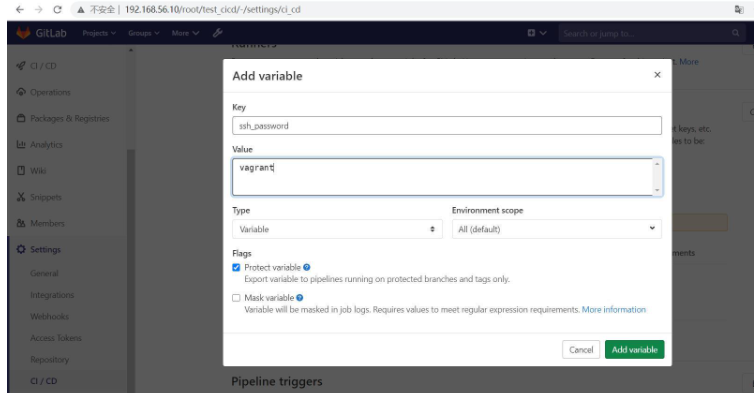Enable the Mask variable checkbox
The image size is (756, 393).
[x=236, y=298]
